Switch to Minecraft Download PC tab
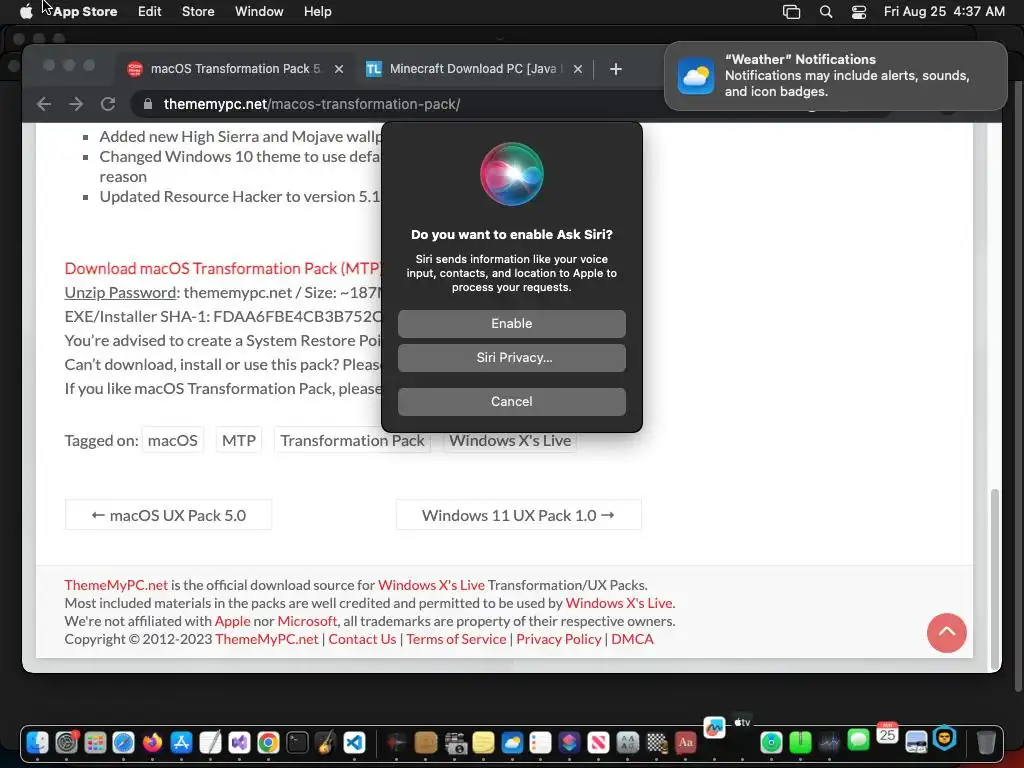 point(474,69)
